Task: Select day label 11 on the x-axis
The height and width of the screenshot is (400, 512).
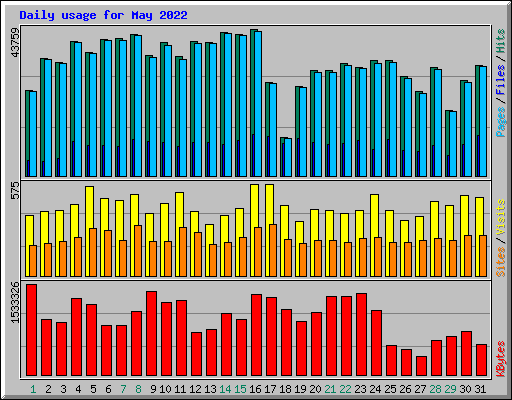Action: coord(180,389)
